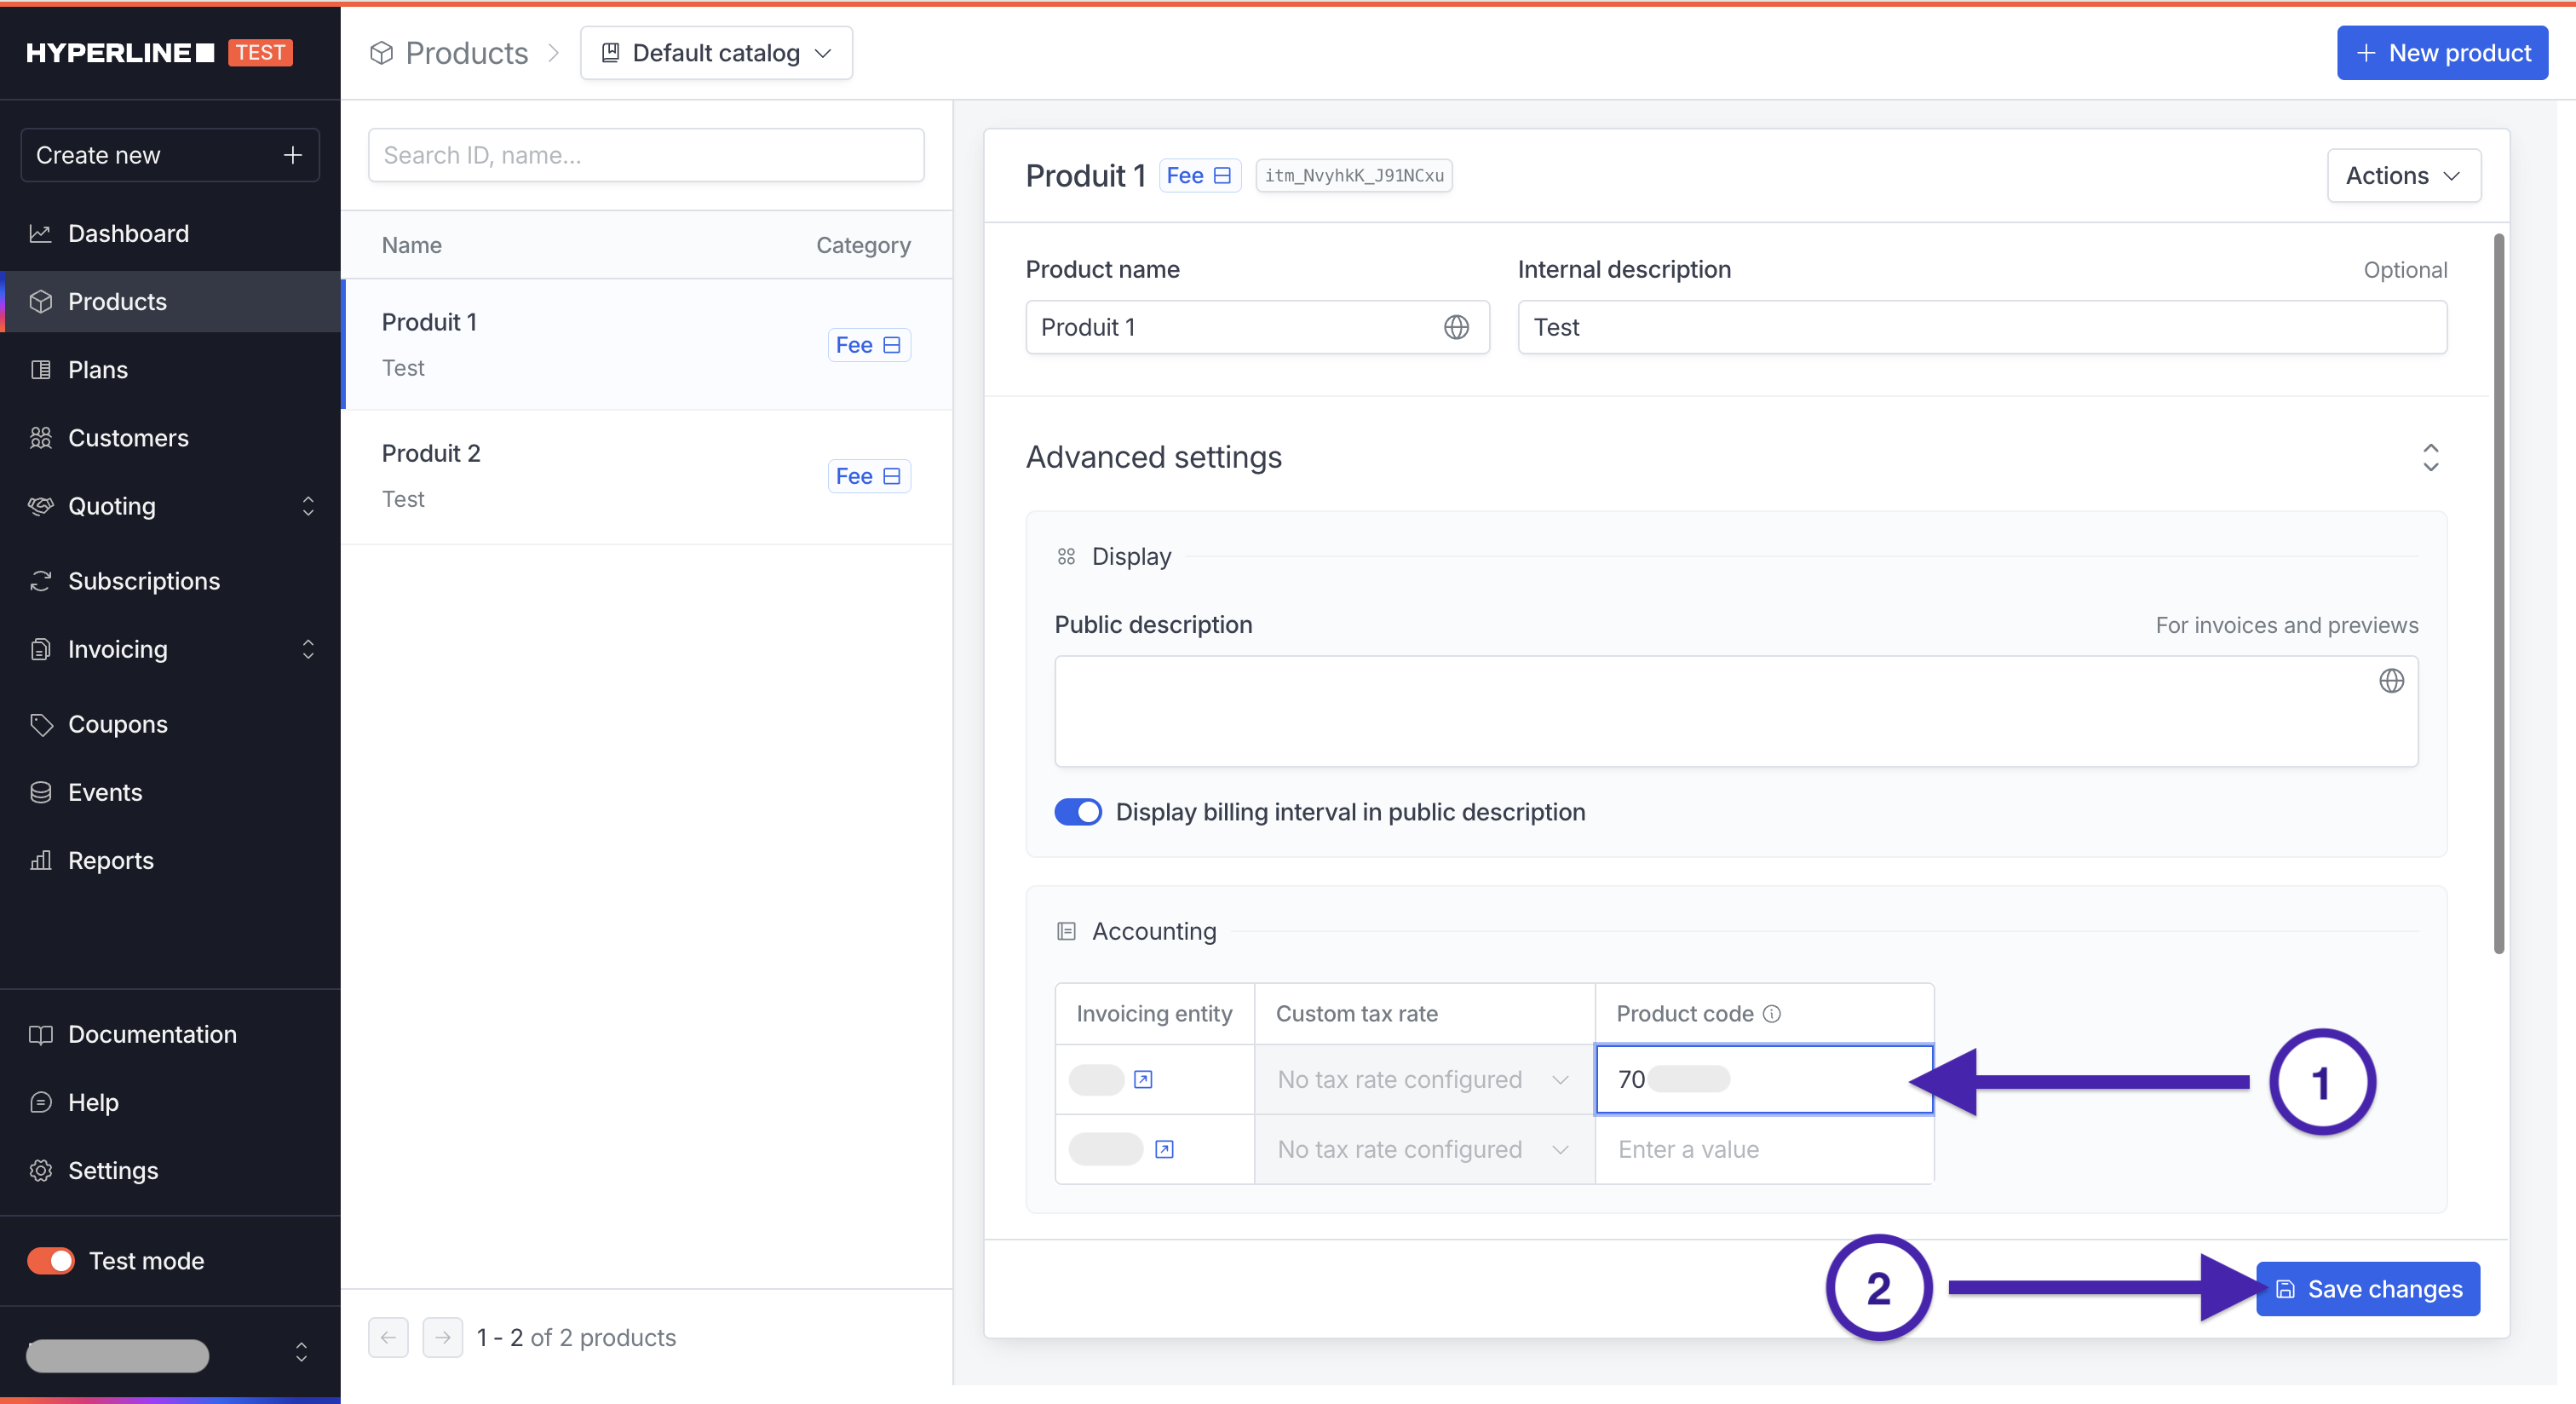Open second invoicing entity external link icon
This screenshot has width=2576, height=1404.
[1164, 1149]
